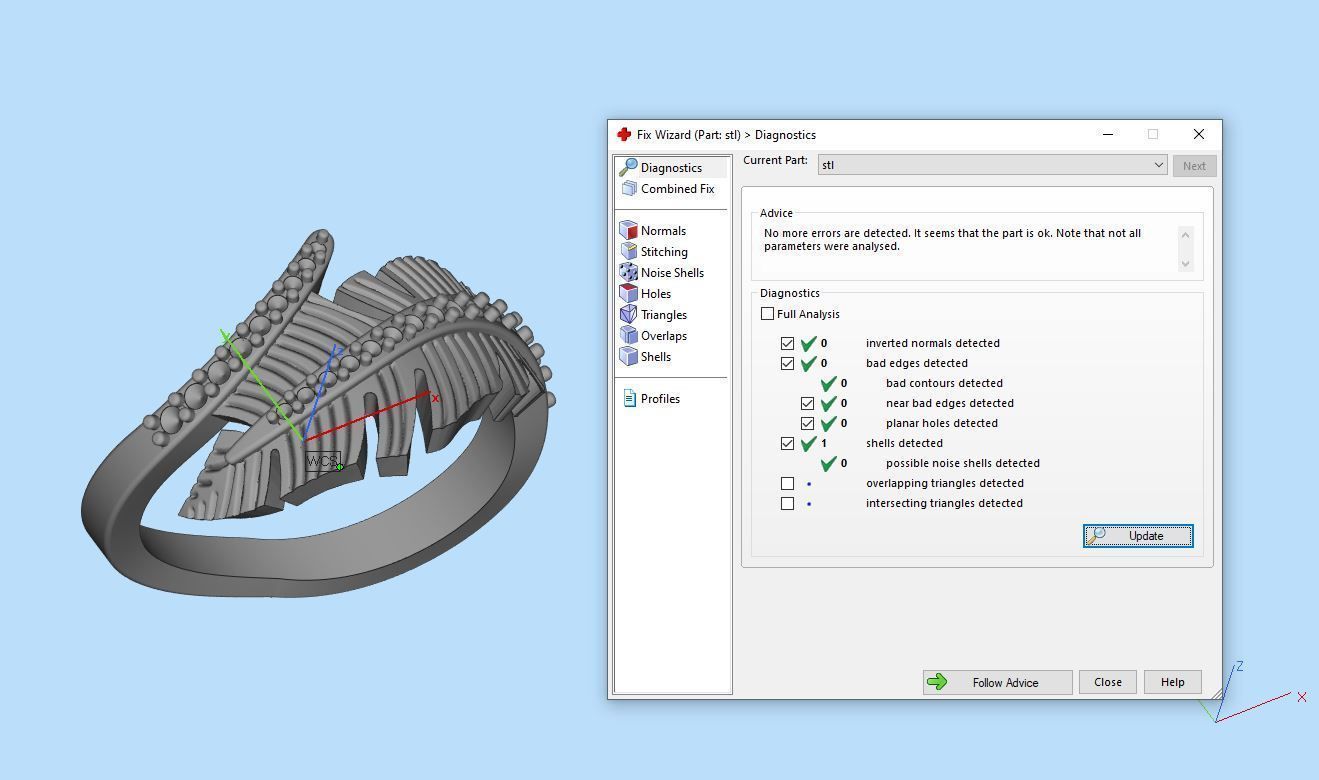The image size is (1319, 780).
Task: Click the 'bad contours detected' text
Action: [x=944, y=383]
